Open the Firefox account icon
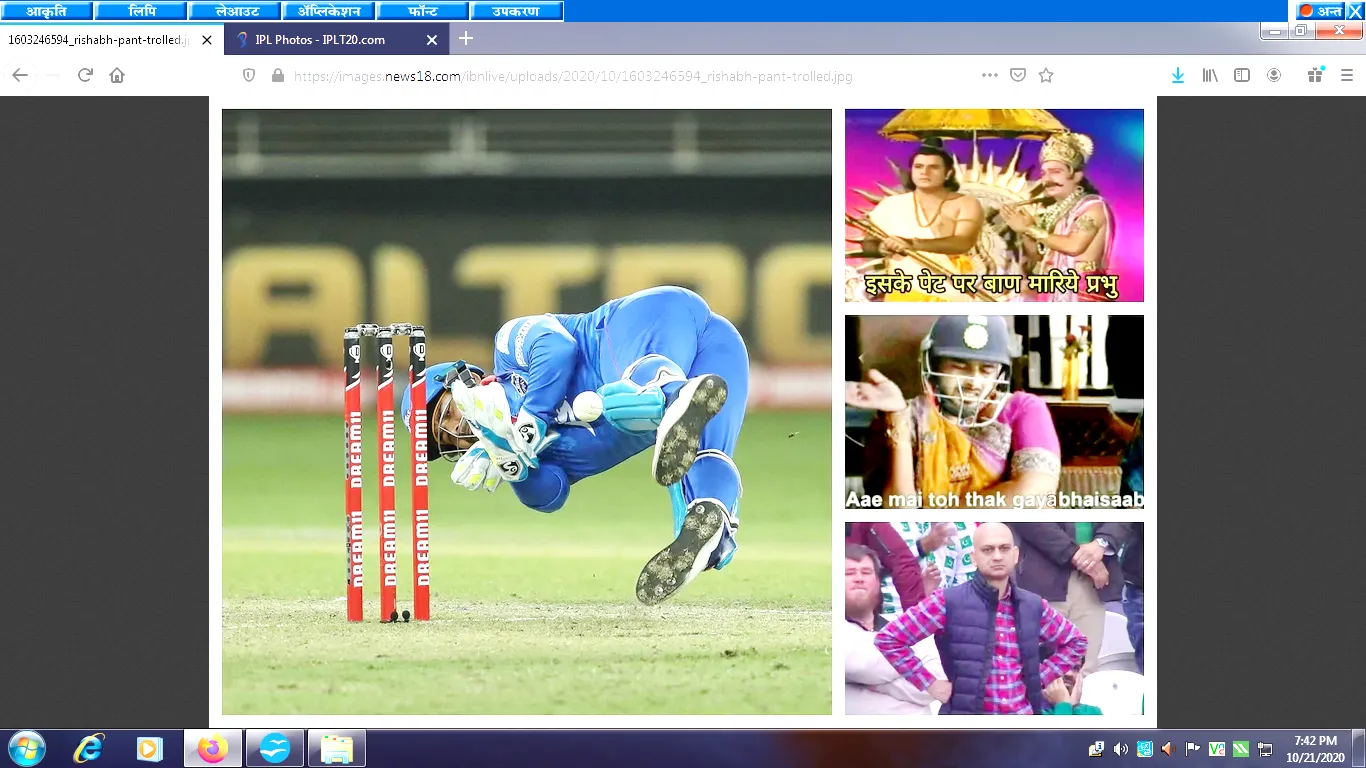 coord(1274,75)
